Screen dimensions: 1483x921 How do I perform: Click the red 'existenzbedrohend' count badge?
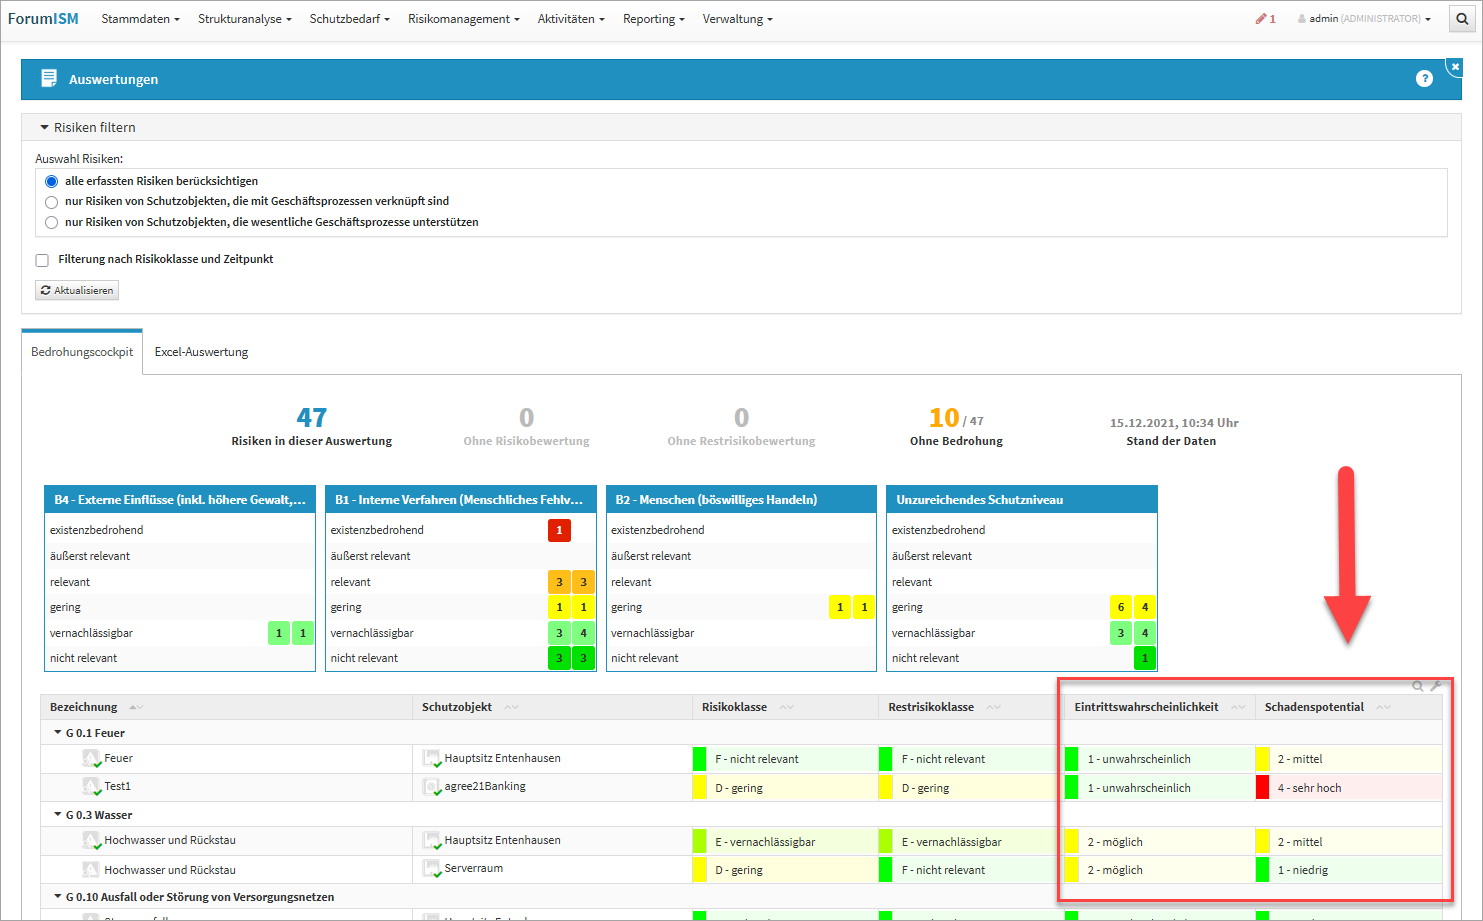click(x=559, y=530)
